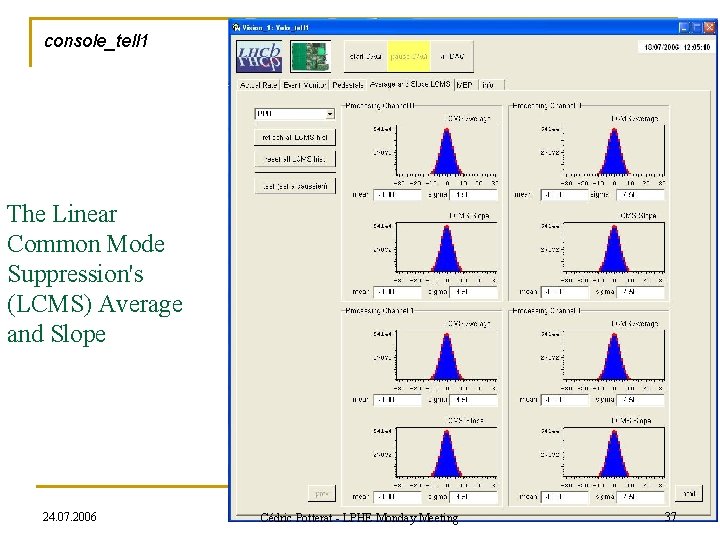This screenshot has height=540, width=720.
Task: Click the slide date 24.07.2006
Action: pos(69,517)
